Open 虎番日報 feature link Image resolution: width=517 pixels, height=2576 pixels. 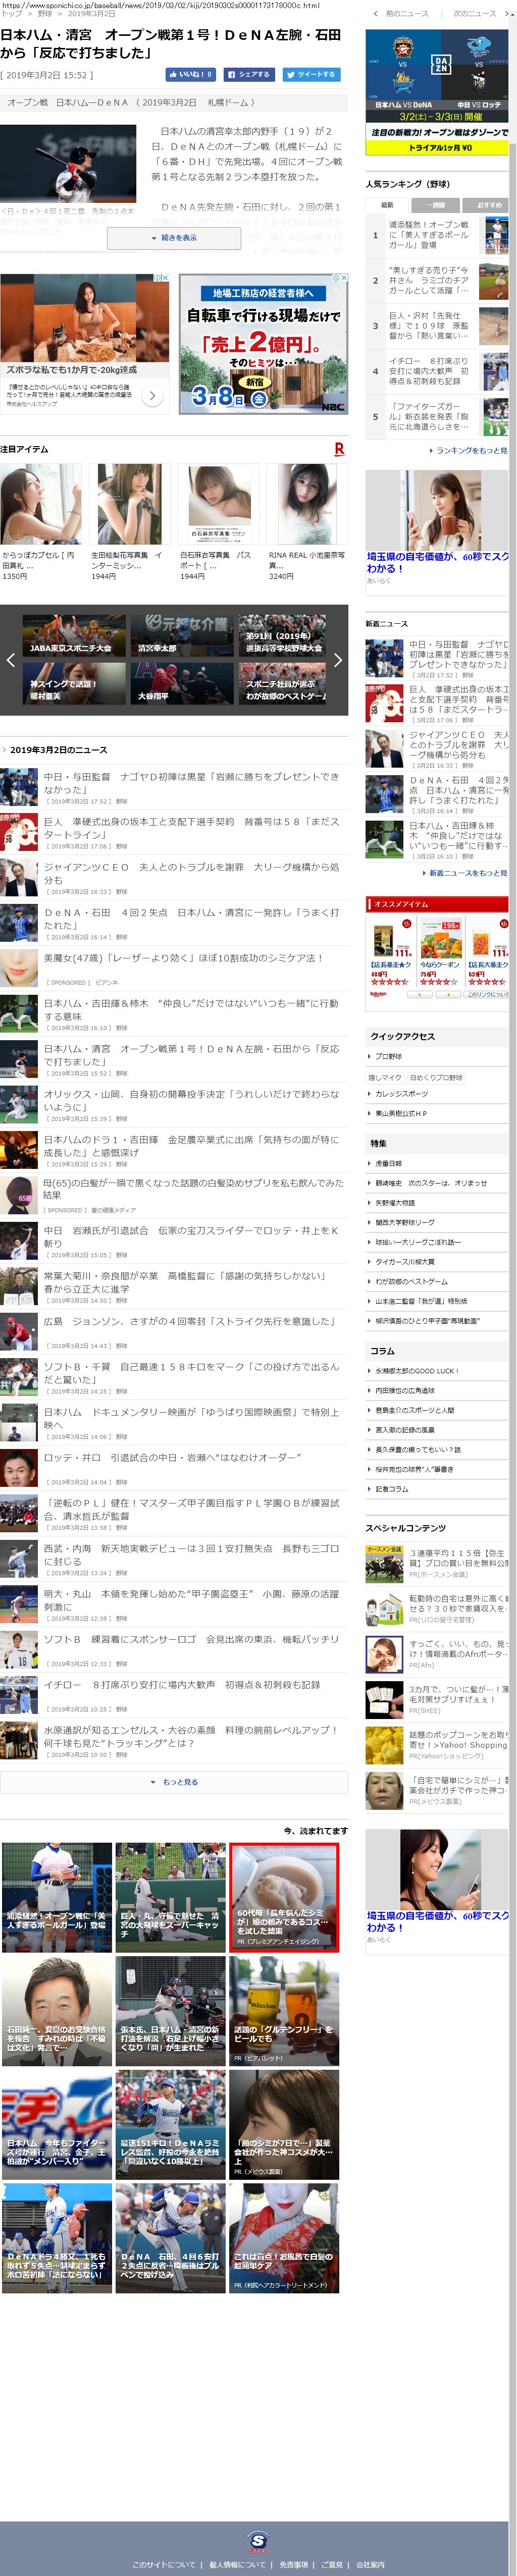coord(389,1164)
